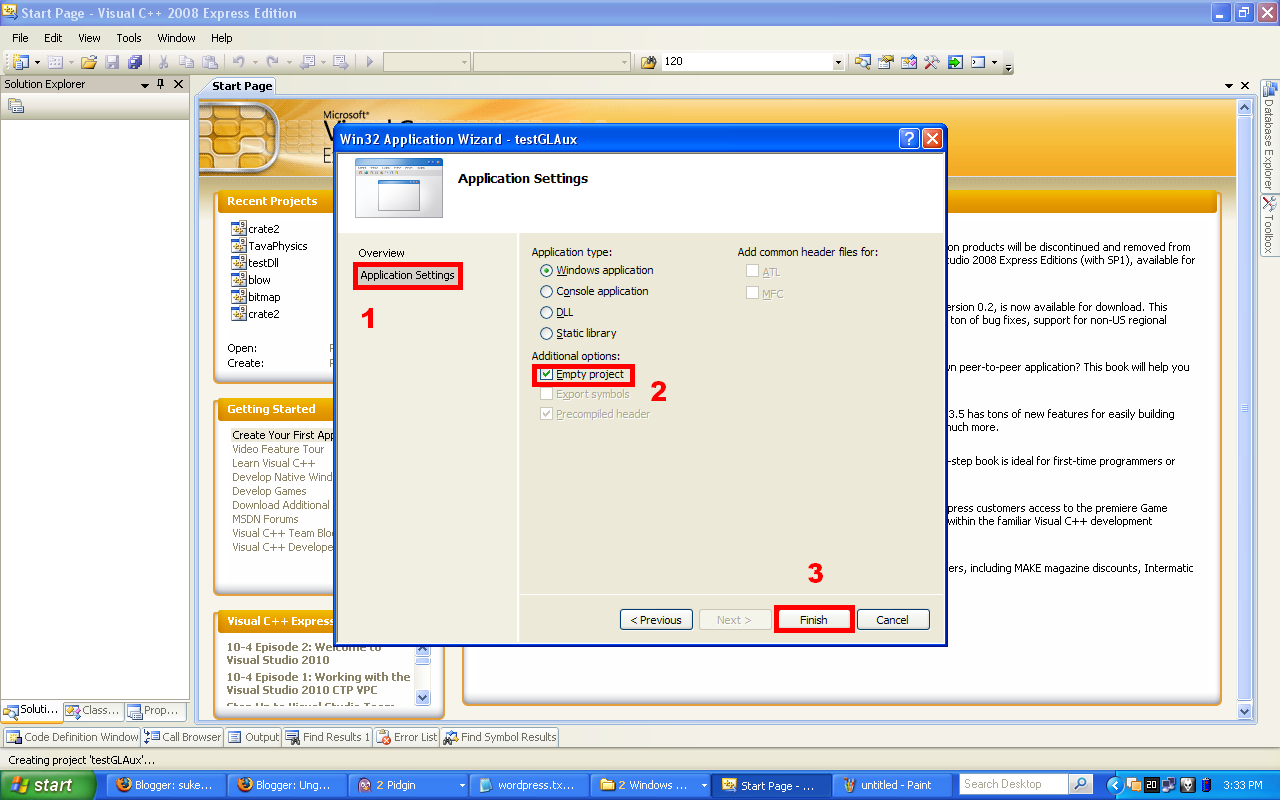Select Windows application radio button

pos(546,270)
